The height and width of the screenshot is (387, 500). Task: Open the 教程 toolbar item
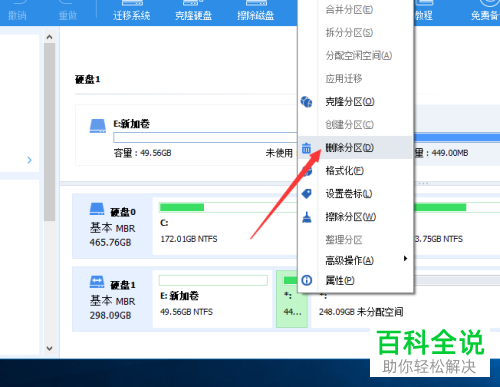coord(424,11)
